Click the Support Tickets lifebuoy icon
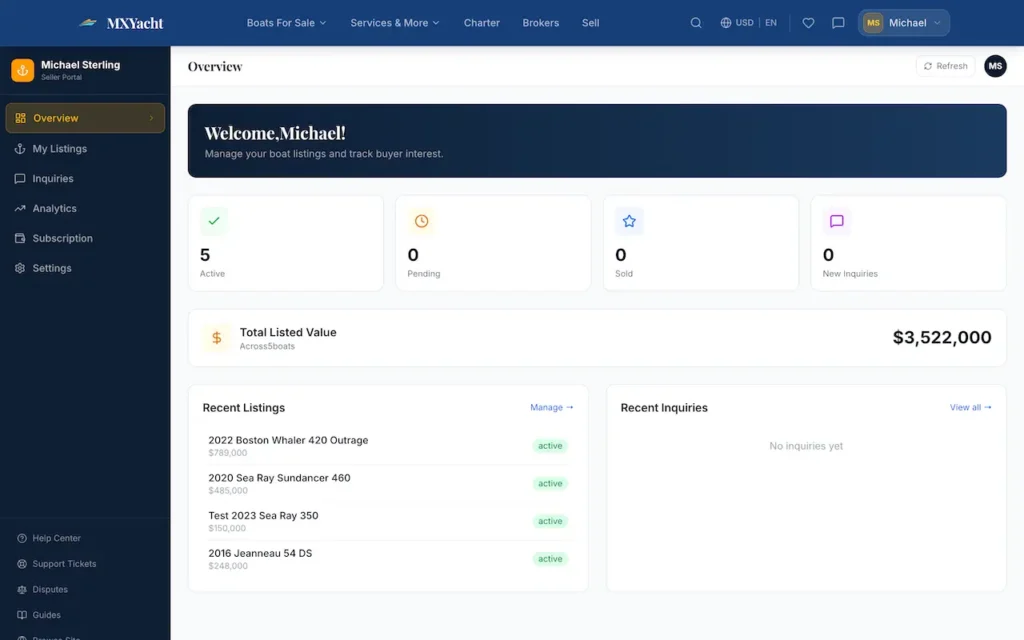Image resolution: width=1024 pixels, height=640 pixels. click(x=22, y=564)
